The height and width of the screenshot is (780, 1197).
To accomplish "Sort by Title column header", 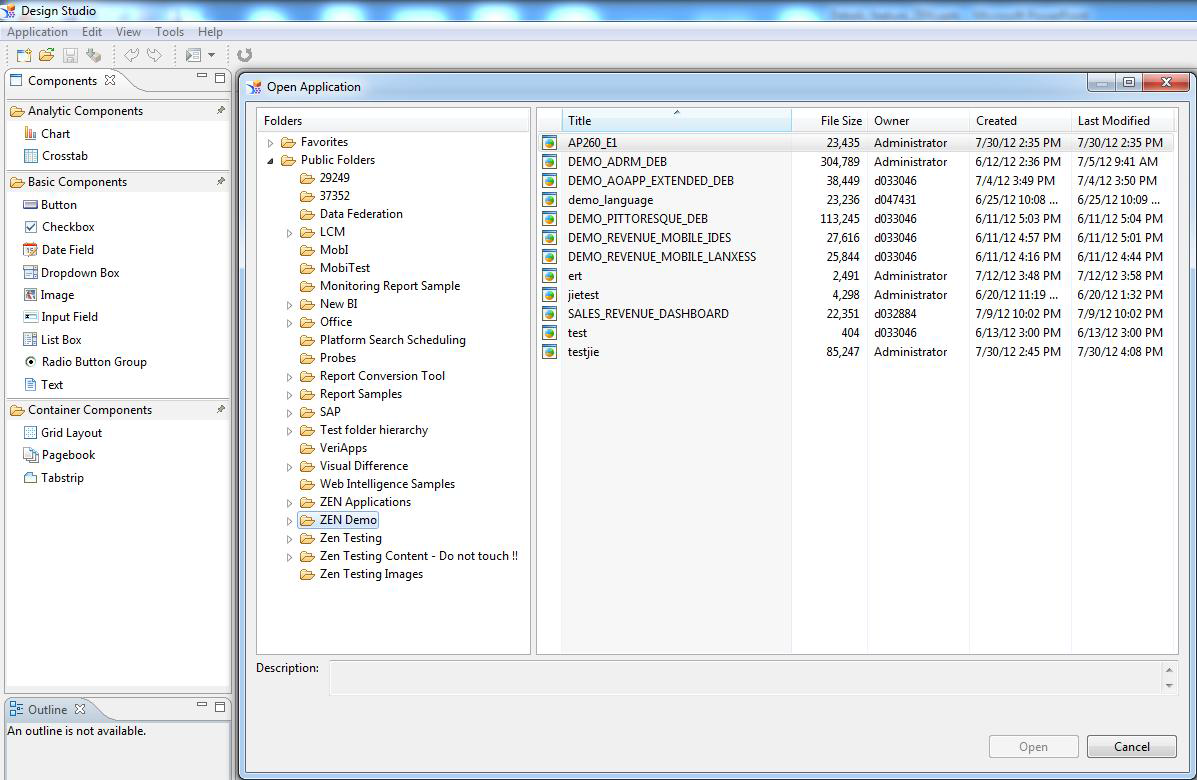I will pos(676,120).
